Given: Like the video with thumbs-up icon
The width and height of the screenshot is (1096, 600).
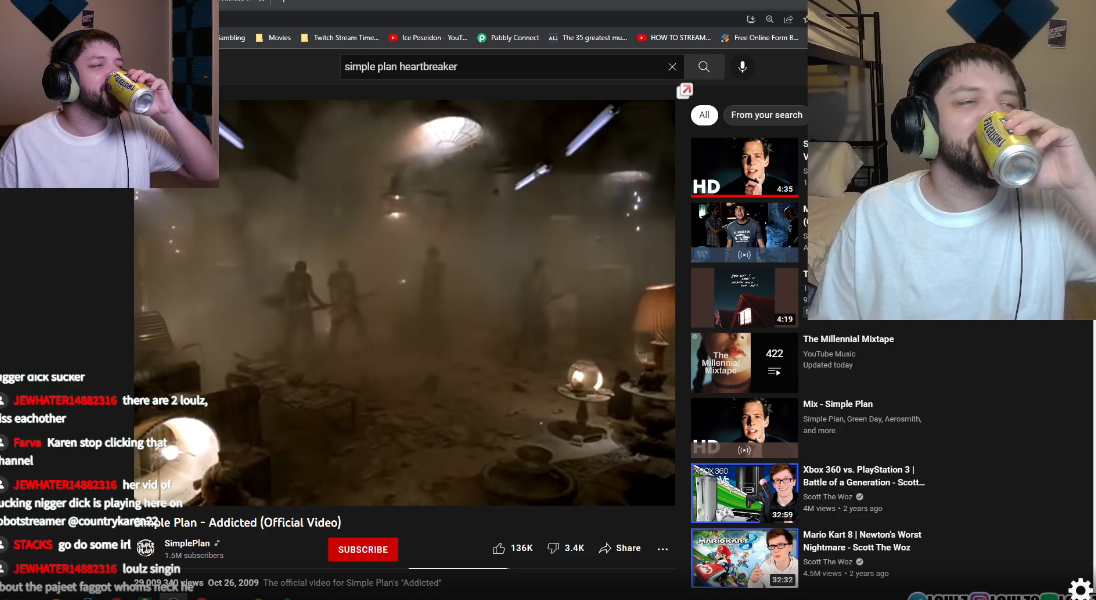Looking at the screenshot, I should pos(498,548).
